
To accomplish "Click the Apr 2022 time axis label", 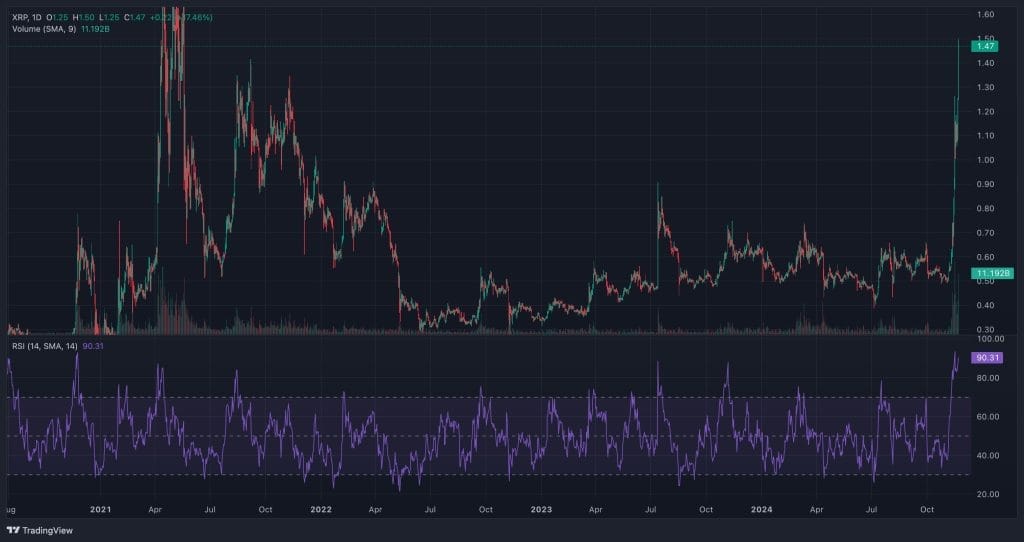I will [375, 509].
